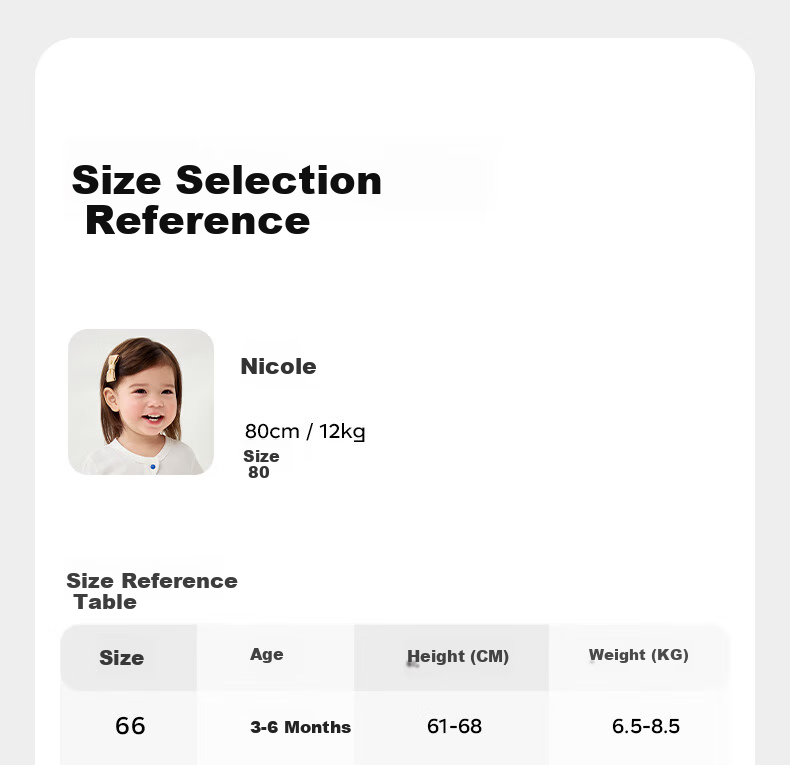Select the Nicole model name
Image resolution: width=790 pixels, height=765 pixels.
click(x=278, y=366)
